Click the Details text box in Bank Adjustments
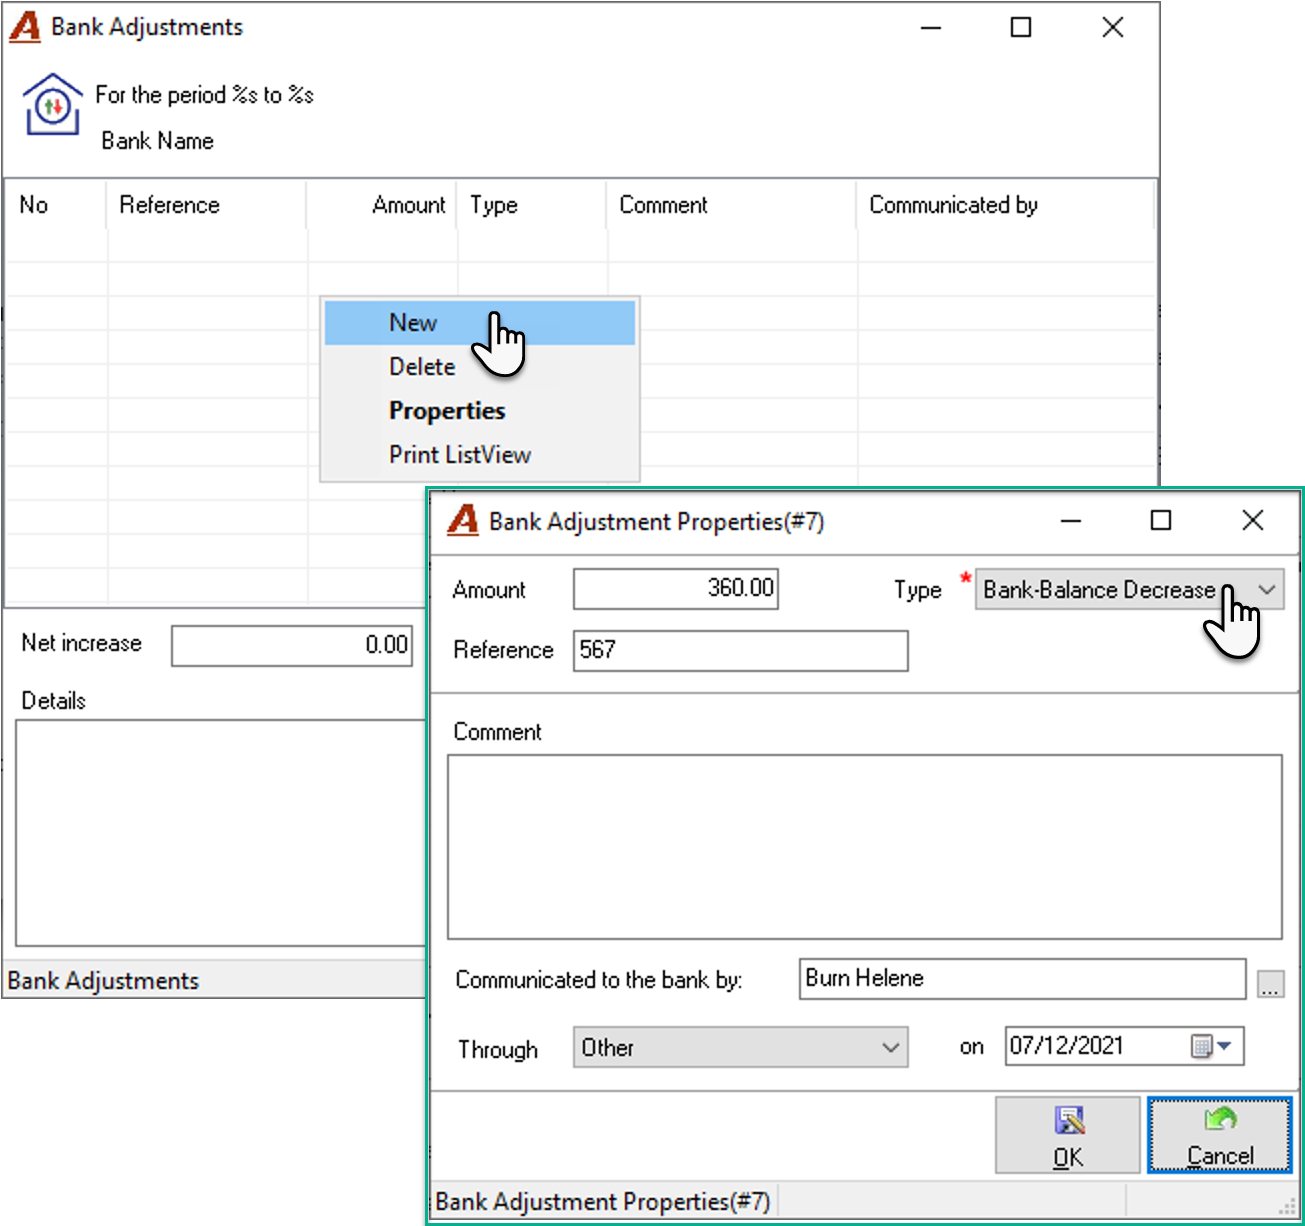 point(221,832)
